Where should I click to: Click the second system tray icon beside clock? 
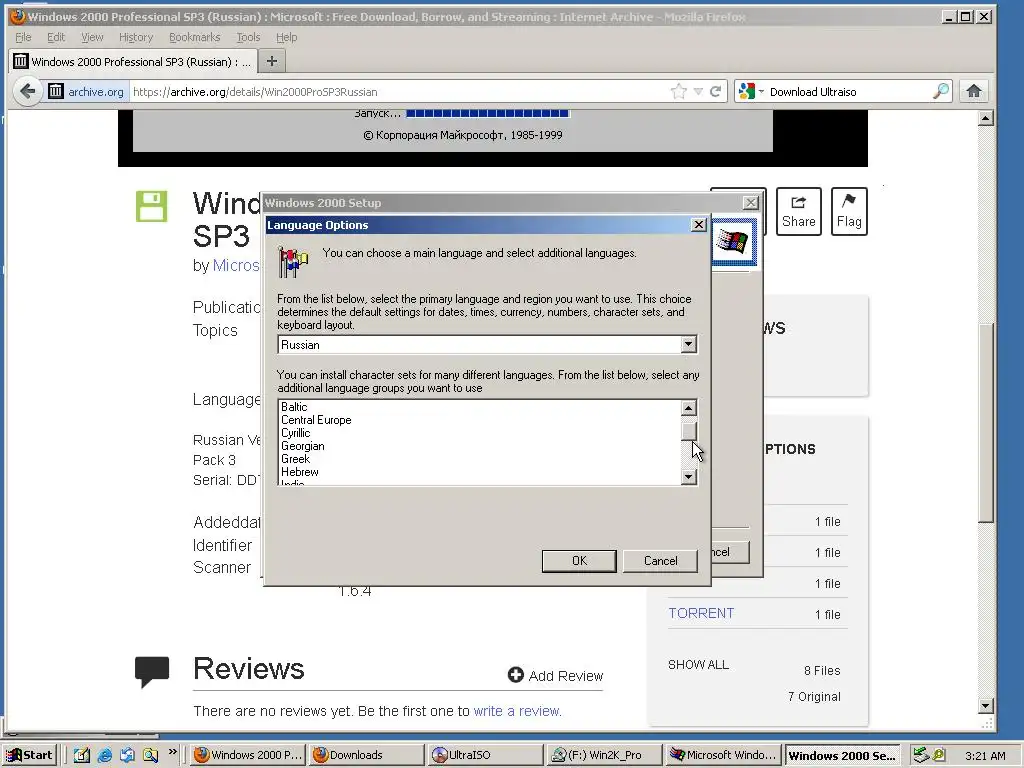938,755
